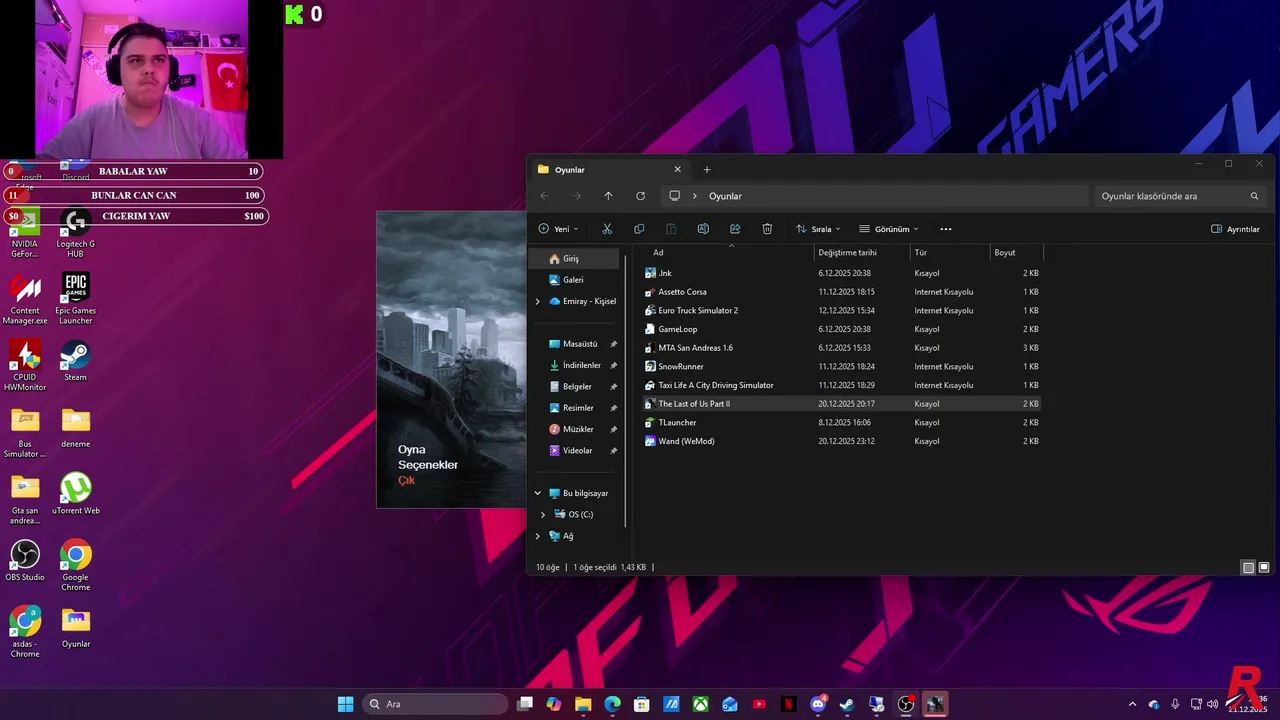This screenshot has width=1280, height=720.
Task: Open the three-dots more options menu
Action: pos(946,229)
